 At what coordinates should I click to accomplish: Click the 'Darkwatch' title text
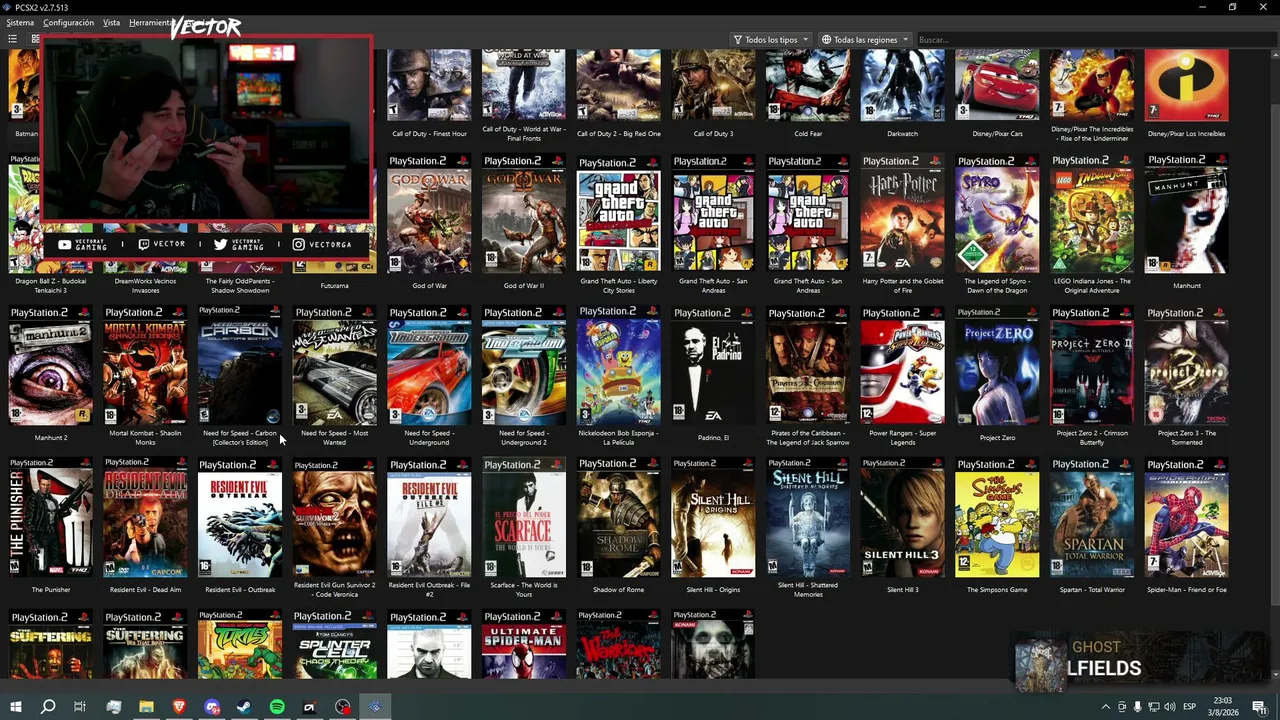pyautogui.click(x=902, y=134)
